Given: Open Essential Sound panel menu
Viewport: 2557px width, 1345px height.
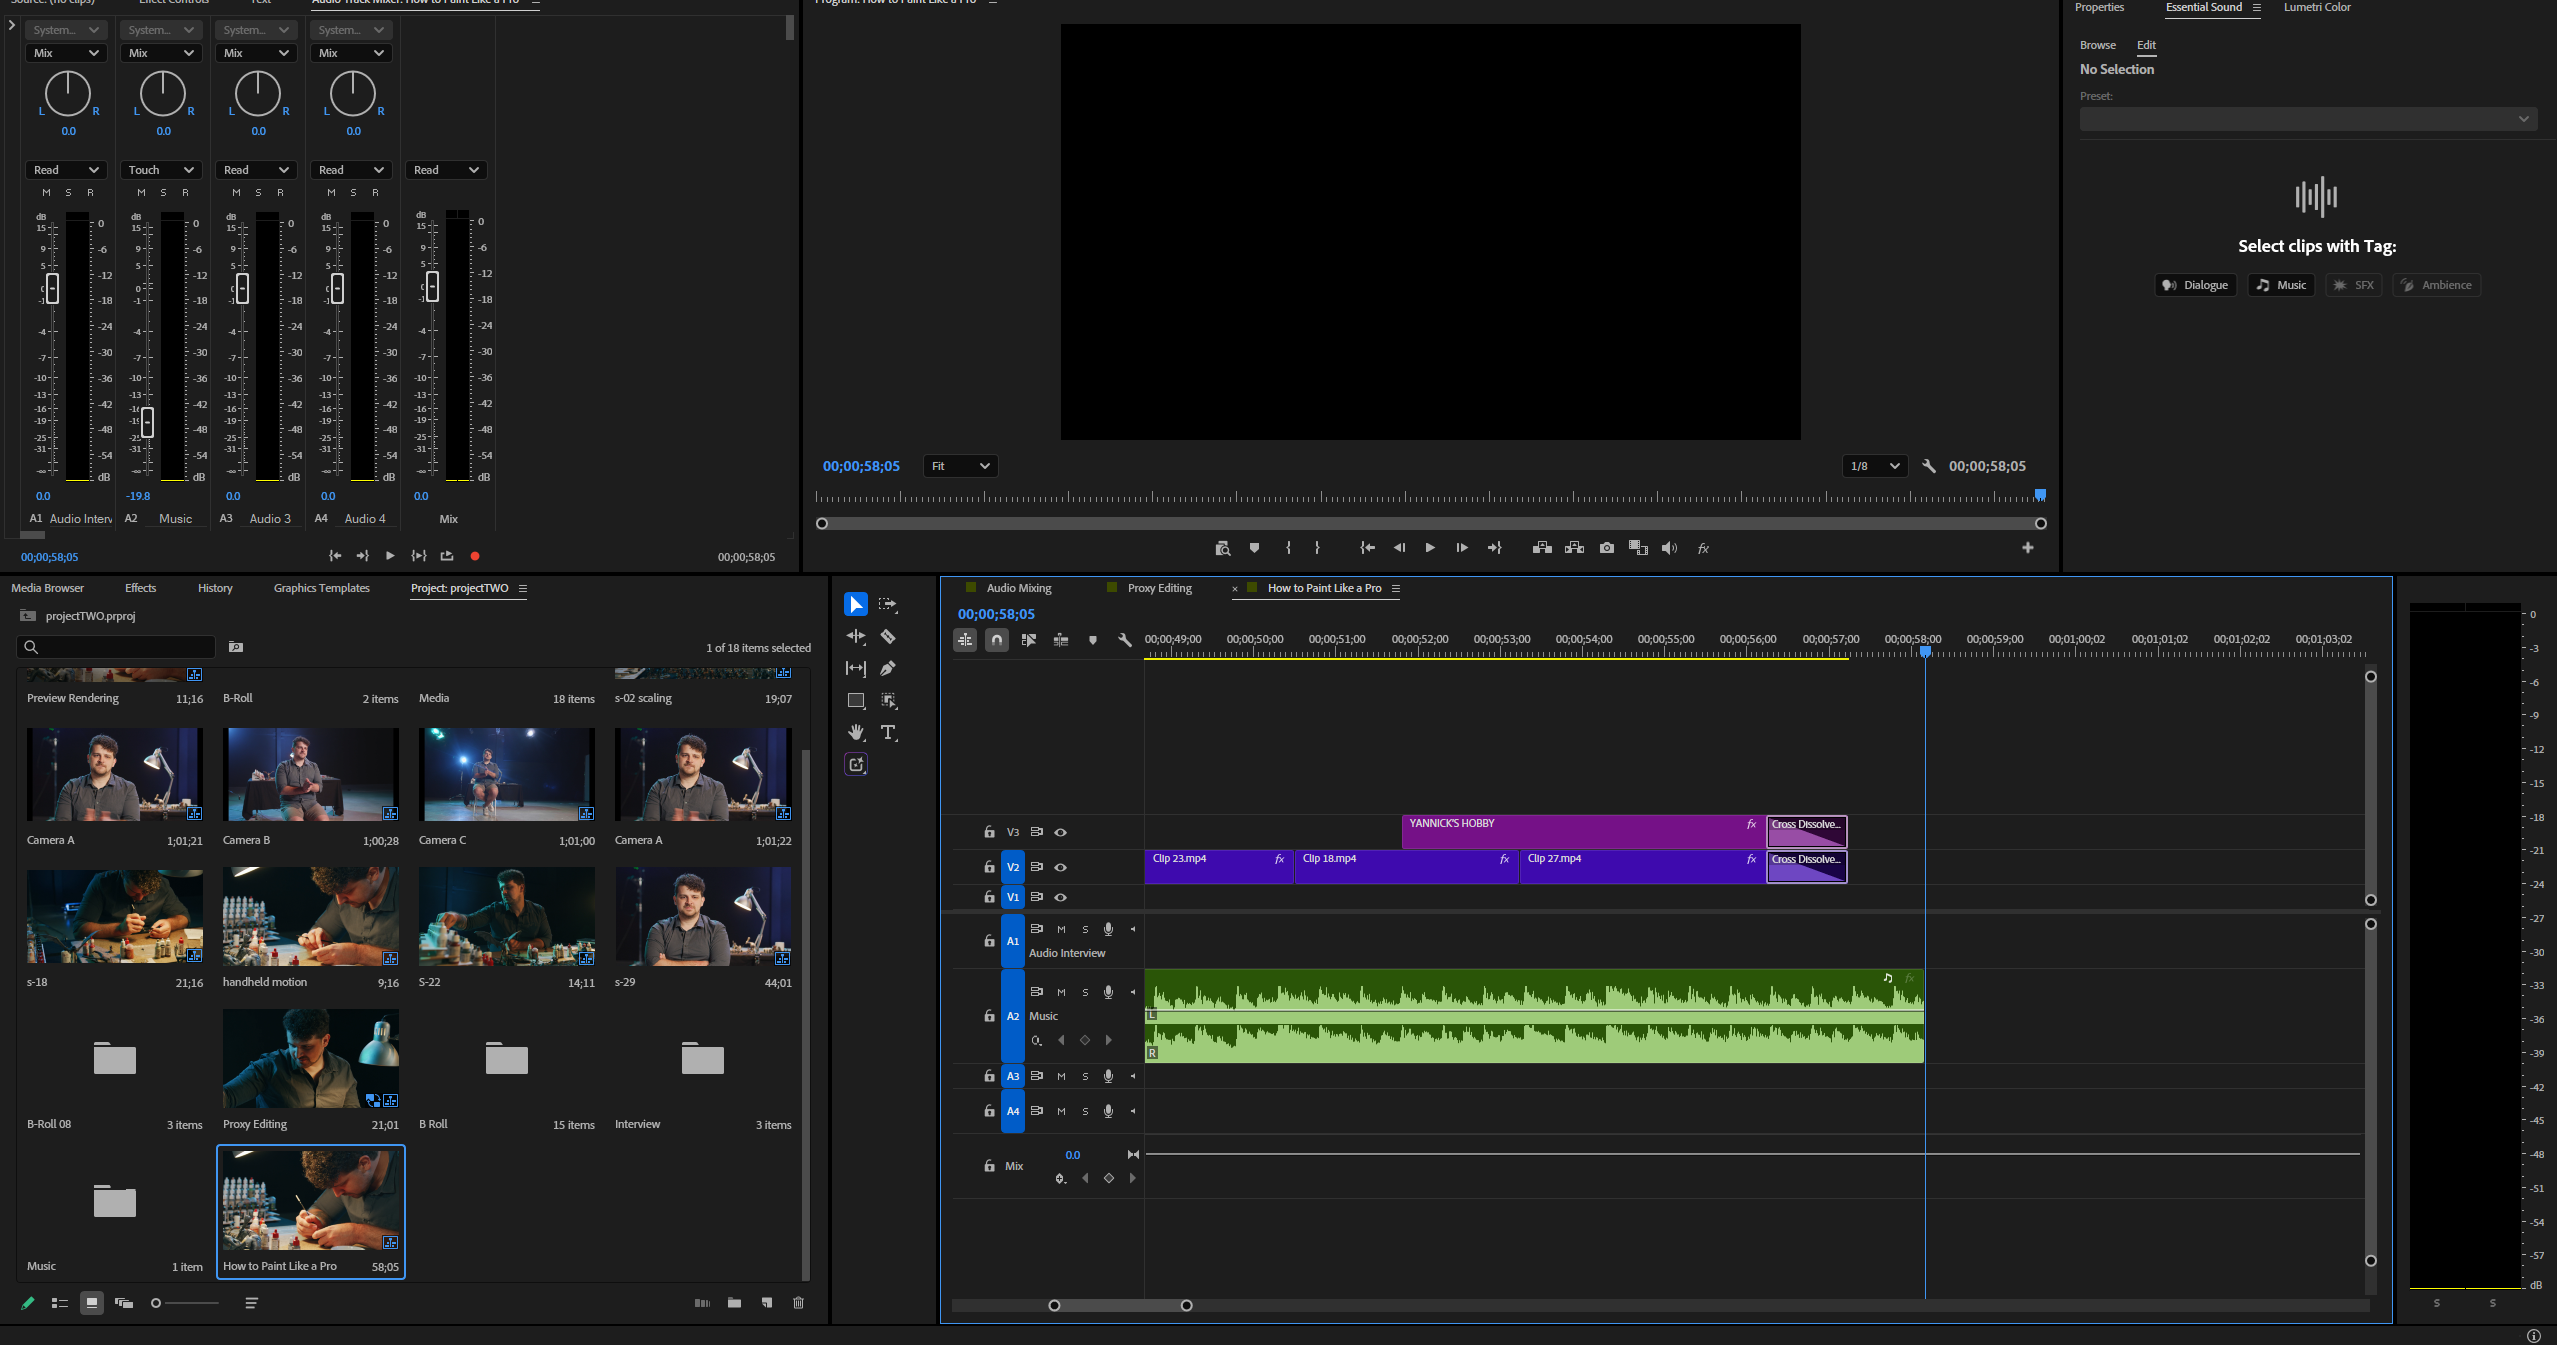Looking at the screenshot, I should click(2257, 7).
